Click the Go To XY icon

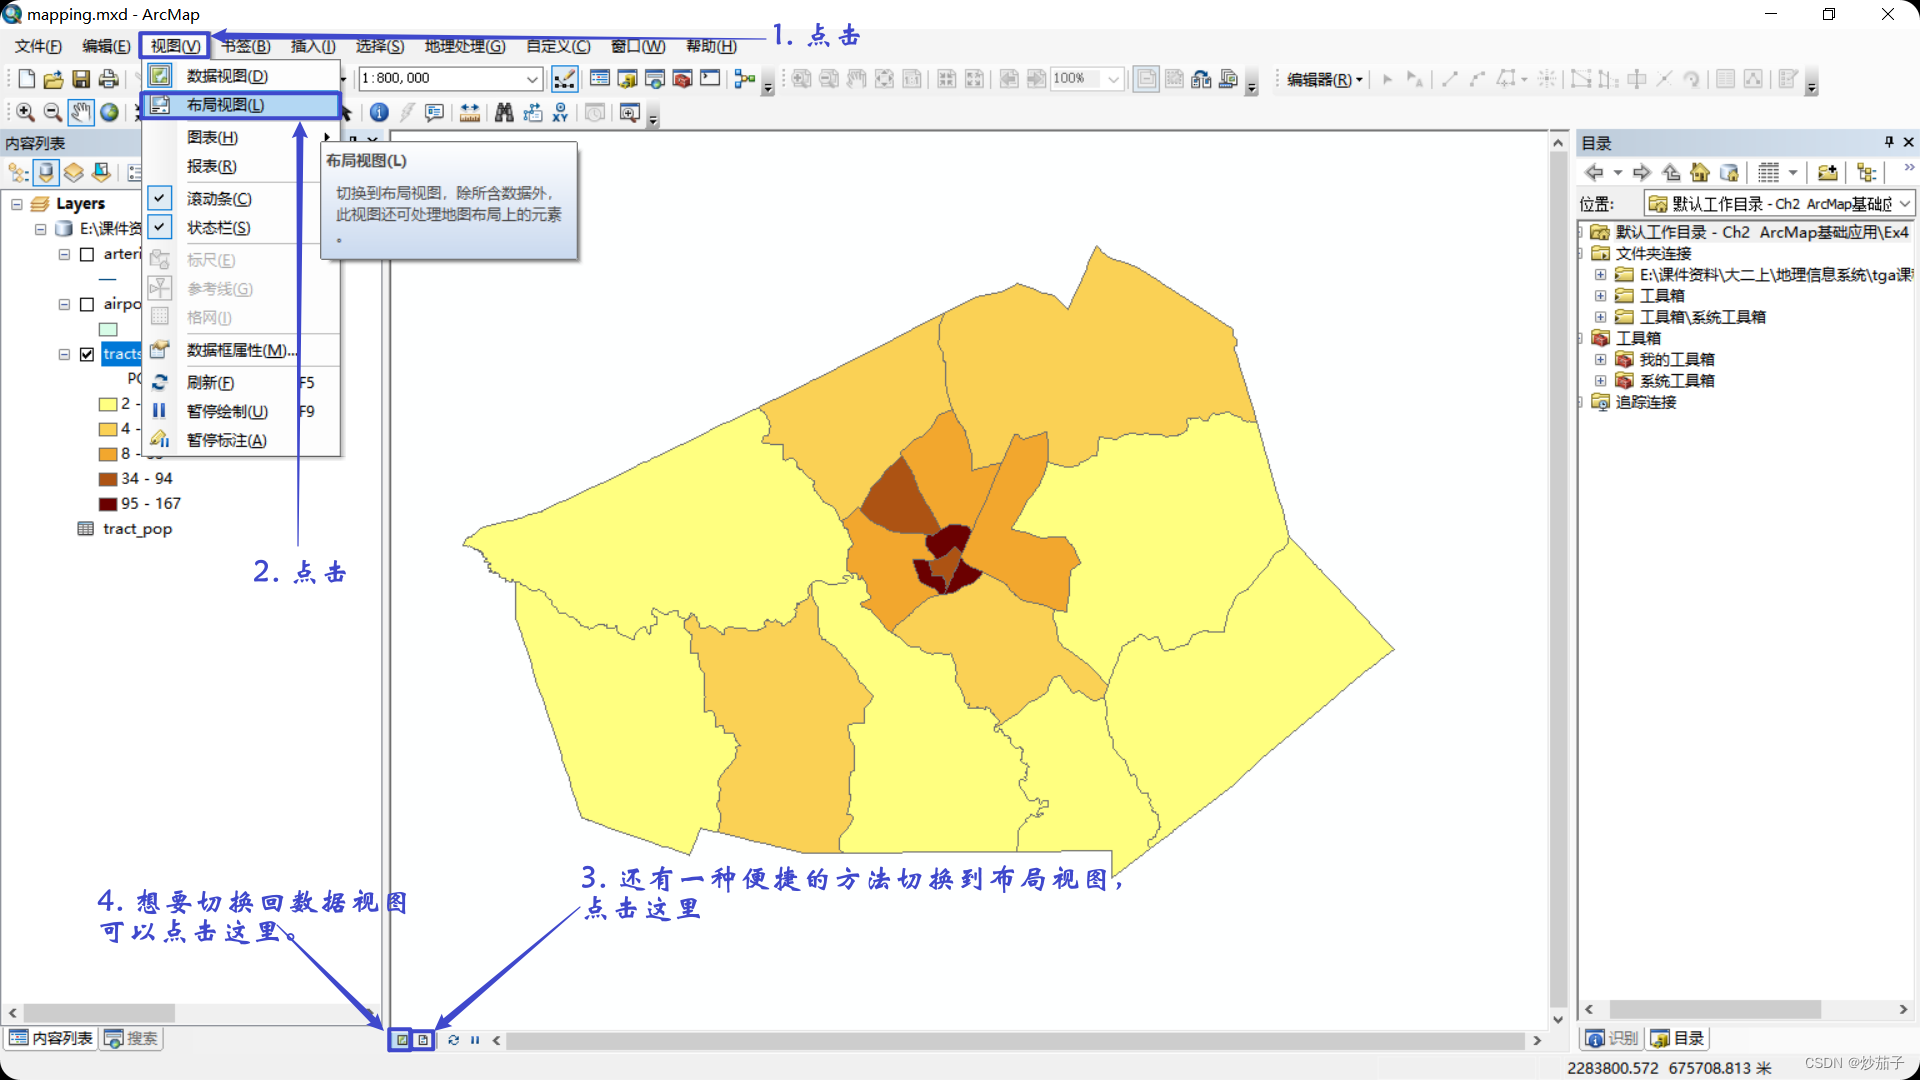coord(560,113)
